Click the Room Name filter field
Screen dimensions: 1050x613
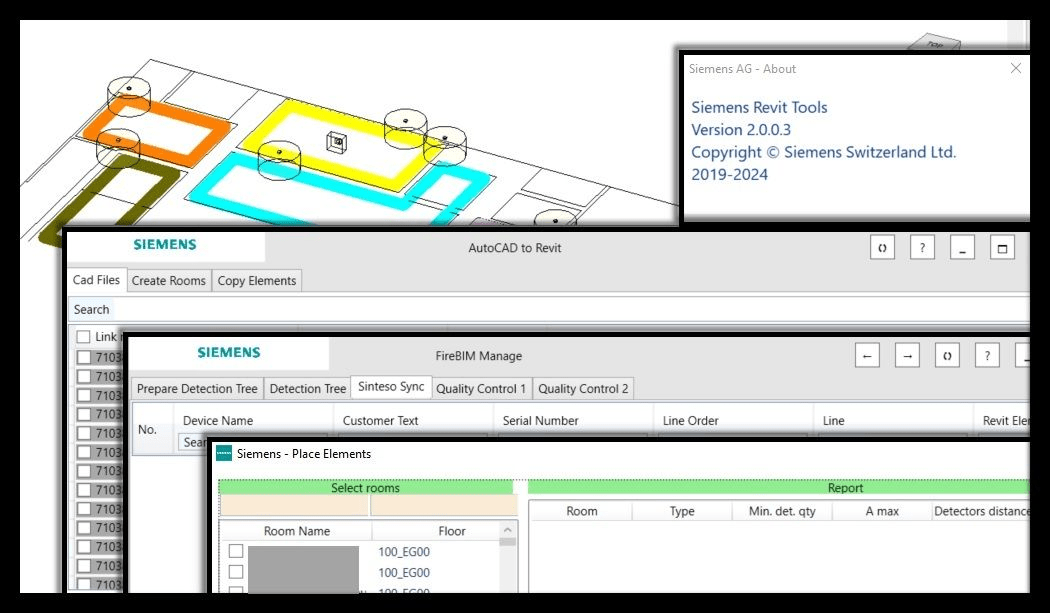point(294,507)
